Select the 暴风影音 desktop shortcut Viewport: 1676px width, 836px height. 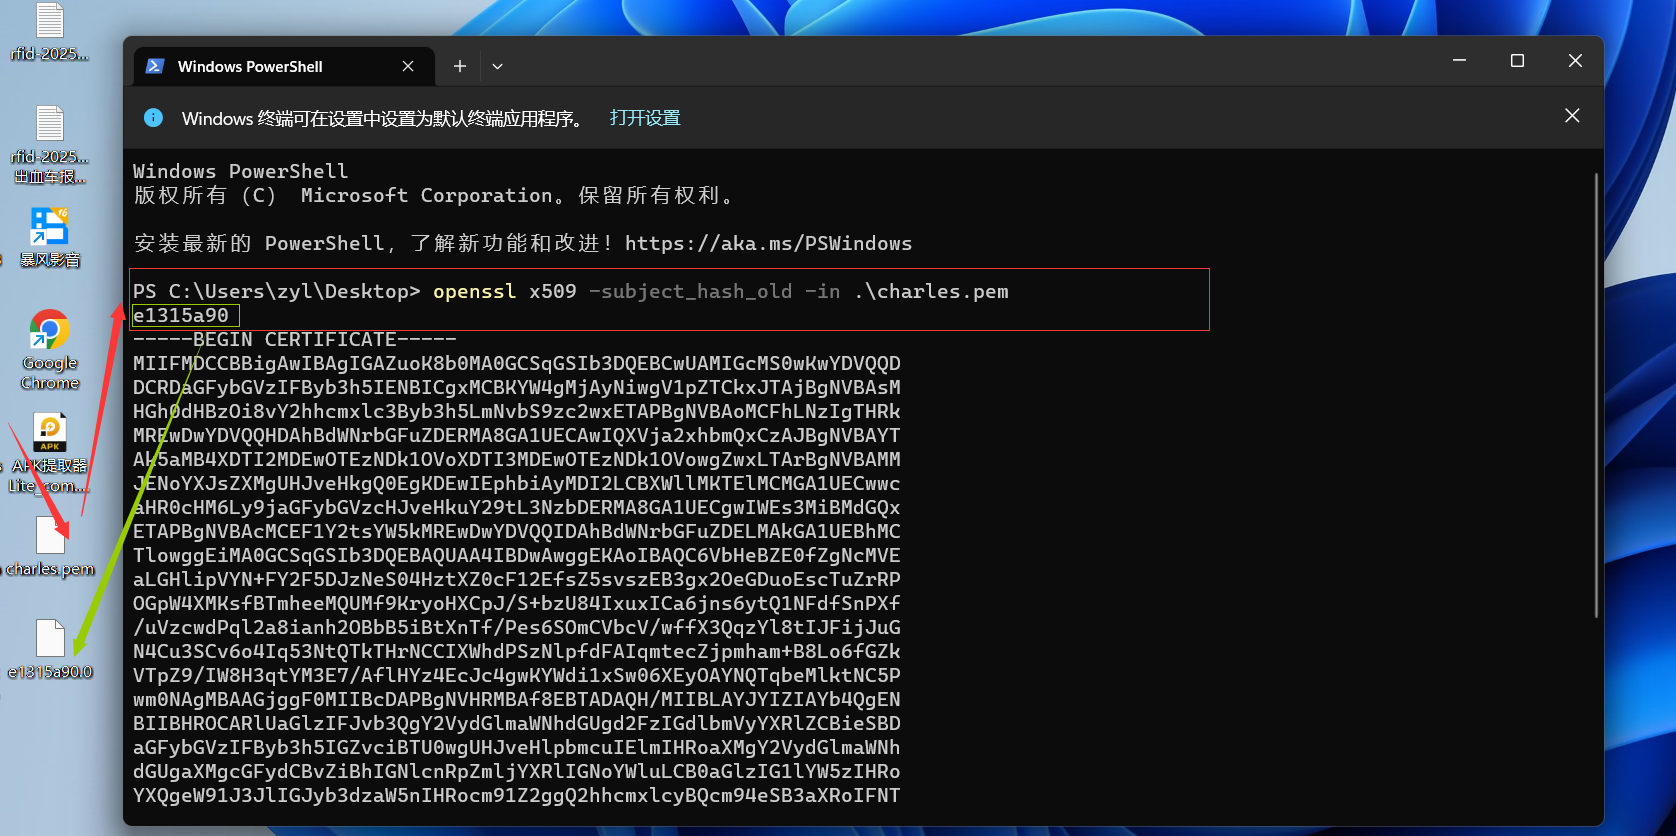pos(49,238)
